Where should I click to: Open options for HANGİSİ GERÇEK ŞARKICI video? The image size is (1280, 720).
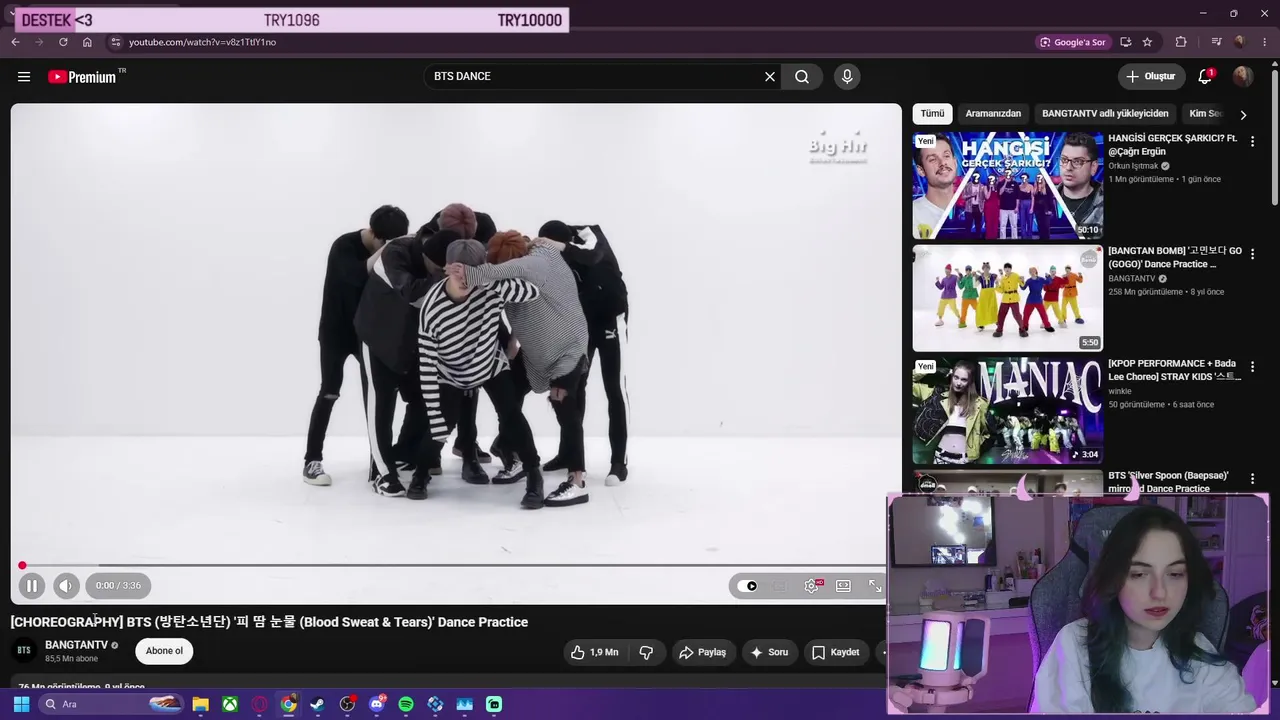1252,142
